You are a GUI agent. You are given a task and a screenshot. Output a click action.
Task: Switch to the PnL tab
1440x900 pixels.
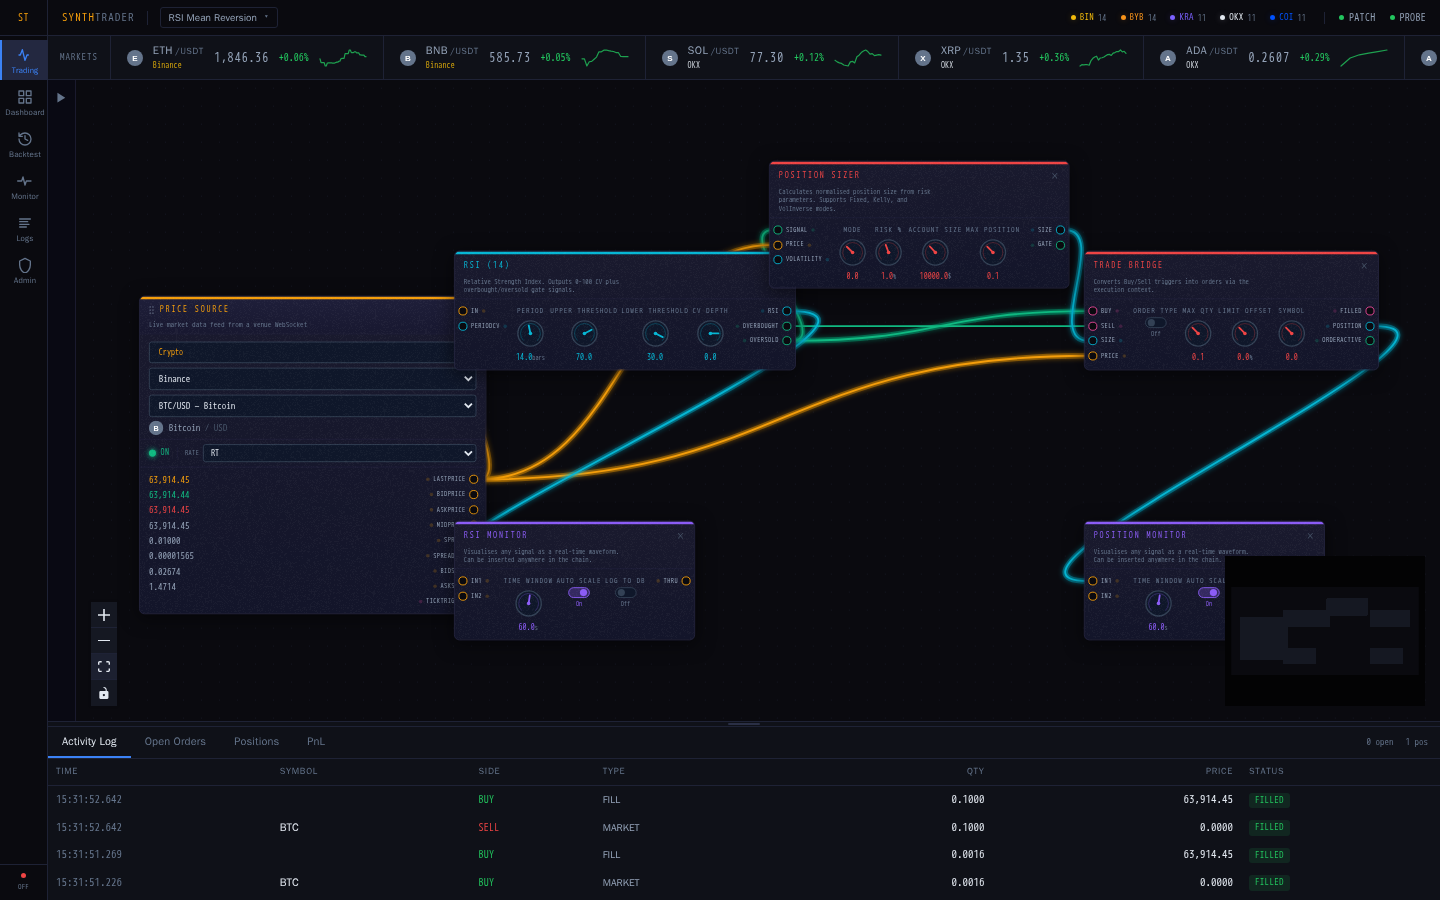point(316,741)
